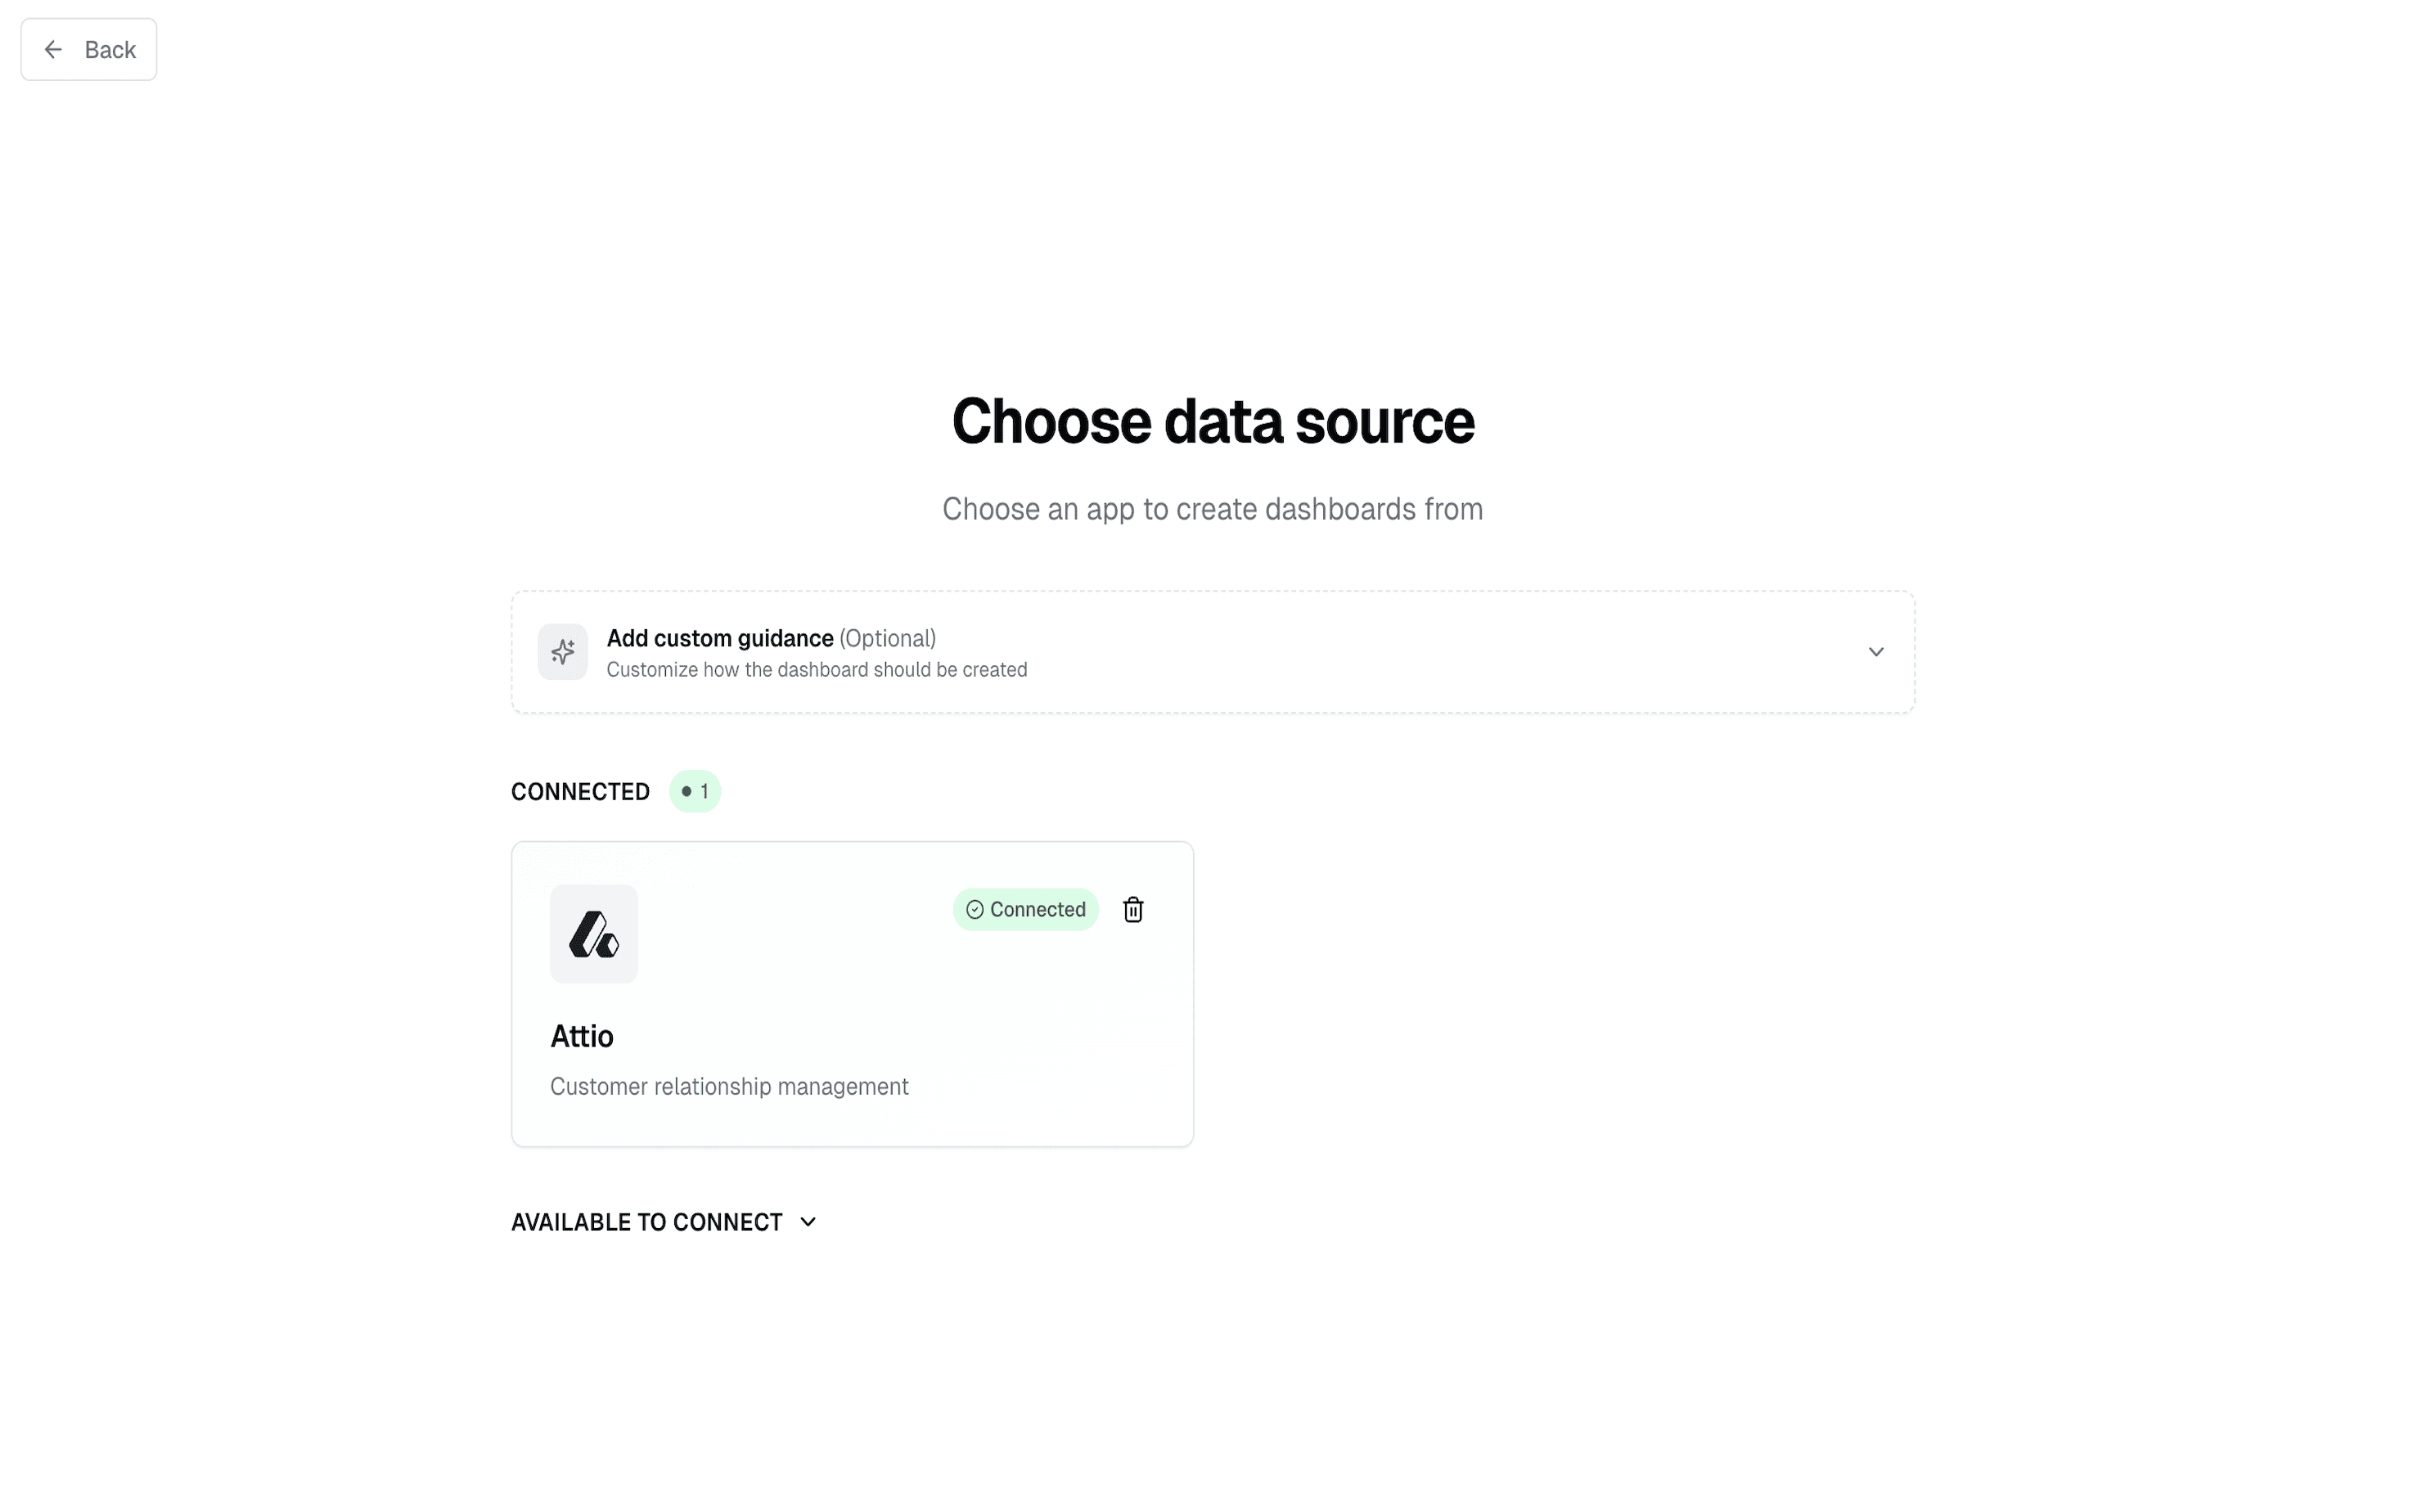Click the (Optional) label text

[887, 638]
